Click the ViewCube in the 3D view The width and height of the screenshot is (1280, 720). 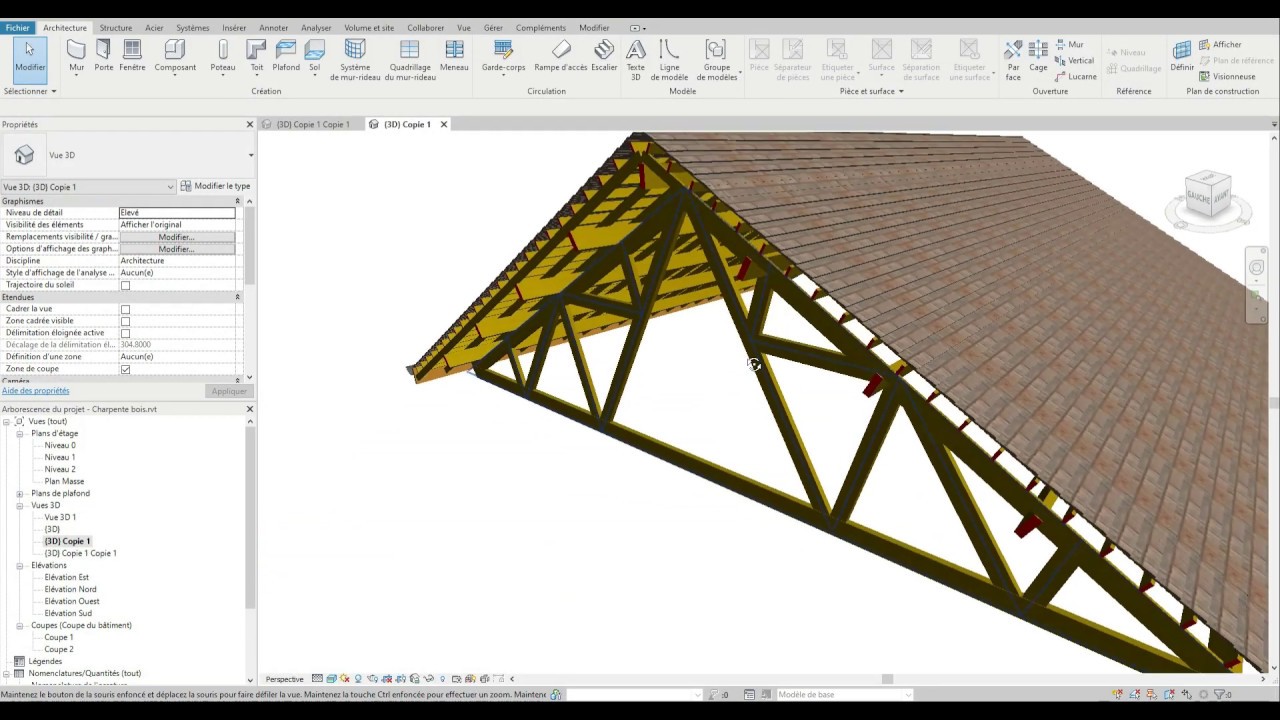[x=1207, y=192]
